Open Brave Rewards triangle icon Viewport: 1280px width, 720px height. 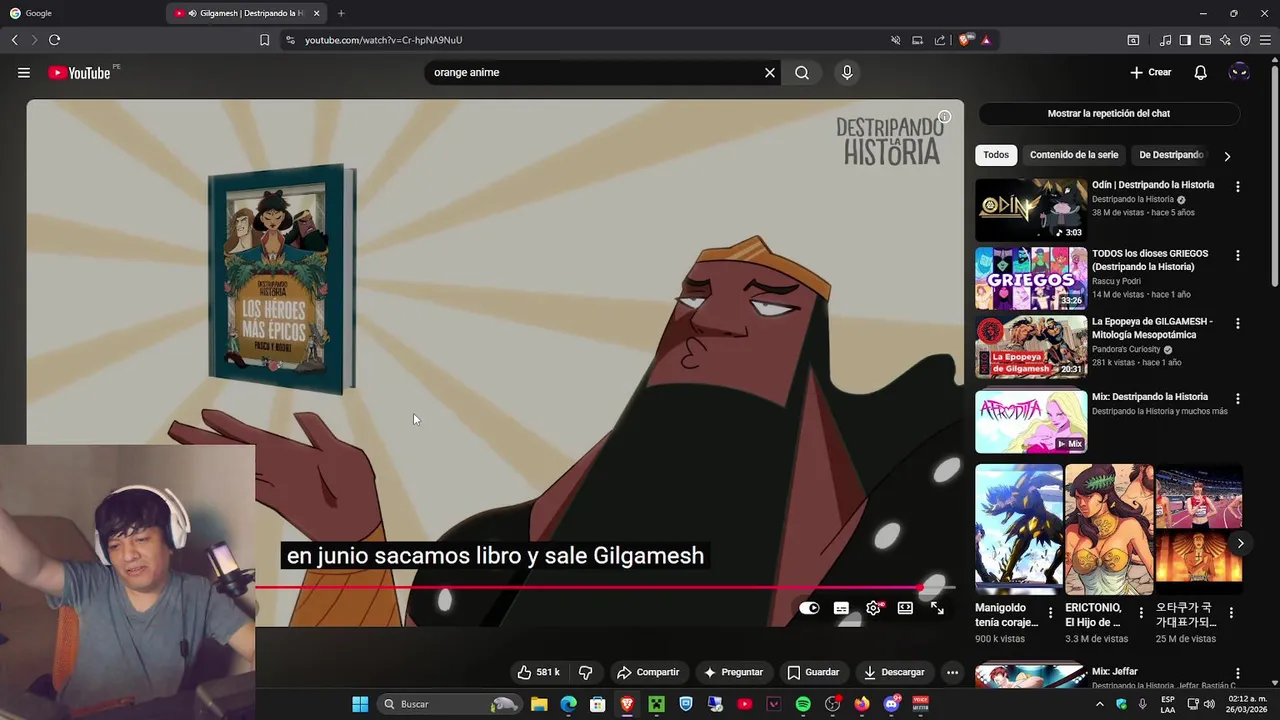[x=986, y=40]
